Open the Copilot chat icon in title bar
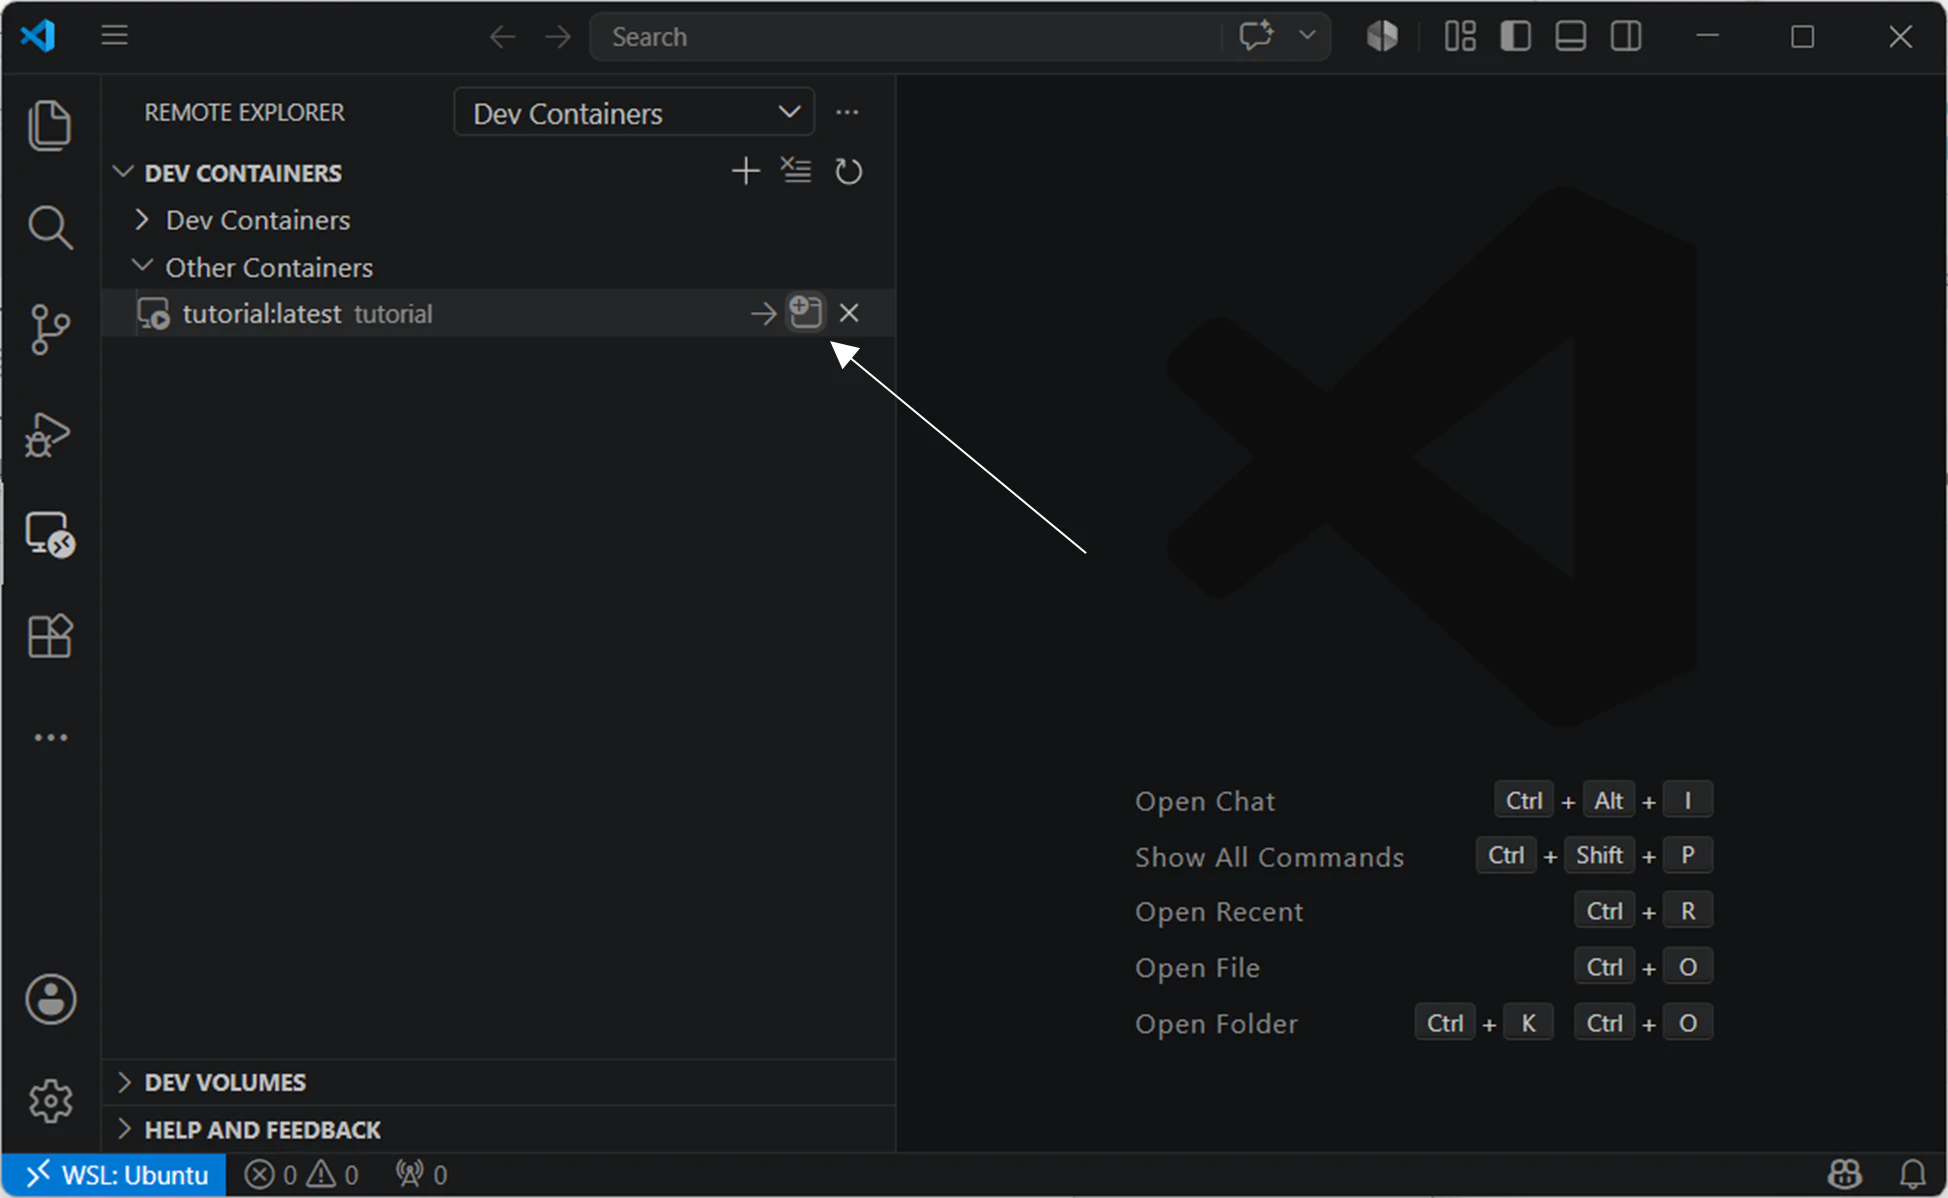1948x1198 pixels. tap(1256, 36)
